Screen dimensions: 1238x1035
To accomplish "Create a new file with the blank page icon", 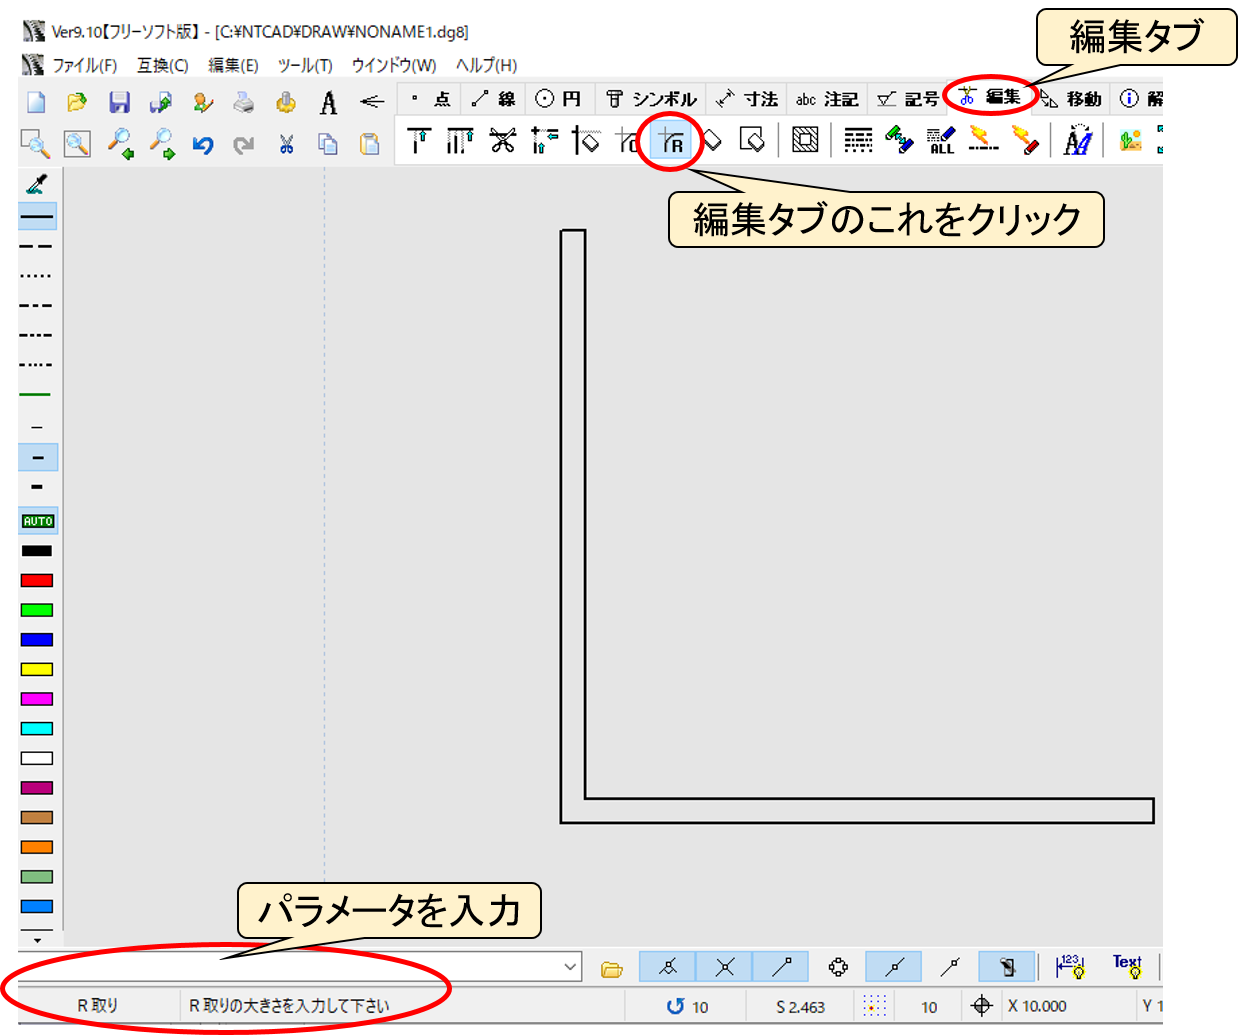I will pos(36,102).
